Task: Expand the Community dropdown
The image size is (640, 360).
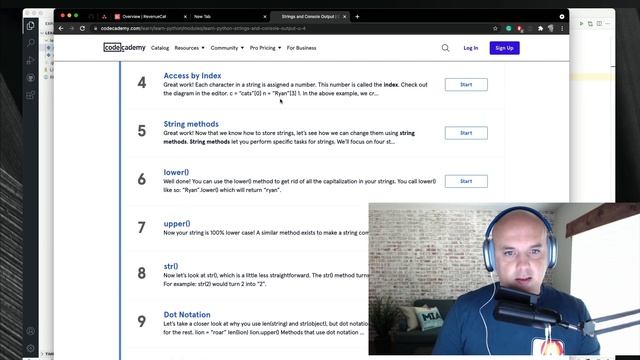Action: click(x=227, y=48)
